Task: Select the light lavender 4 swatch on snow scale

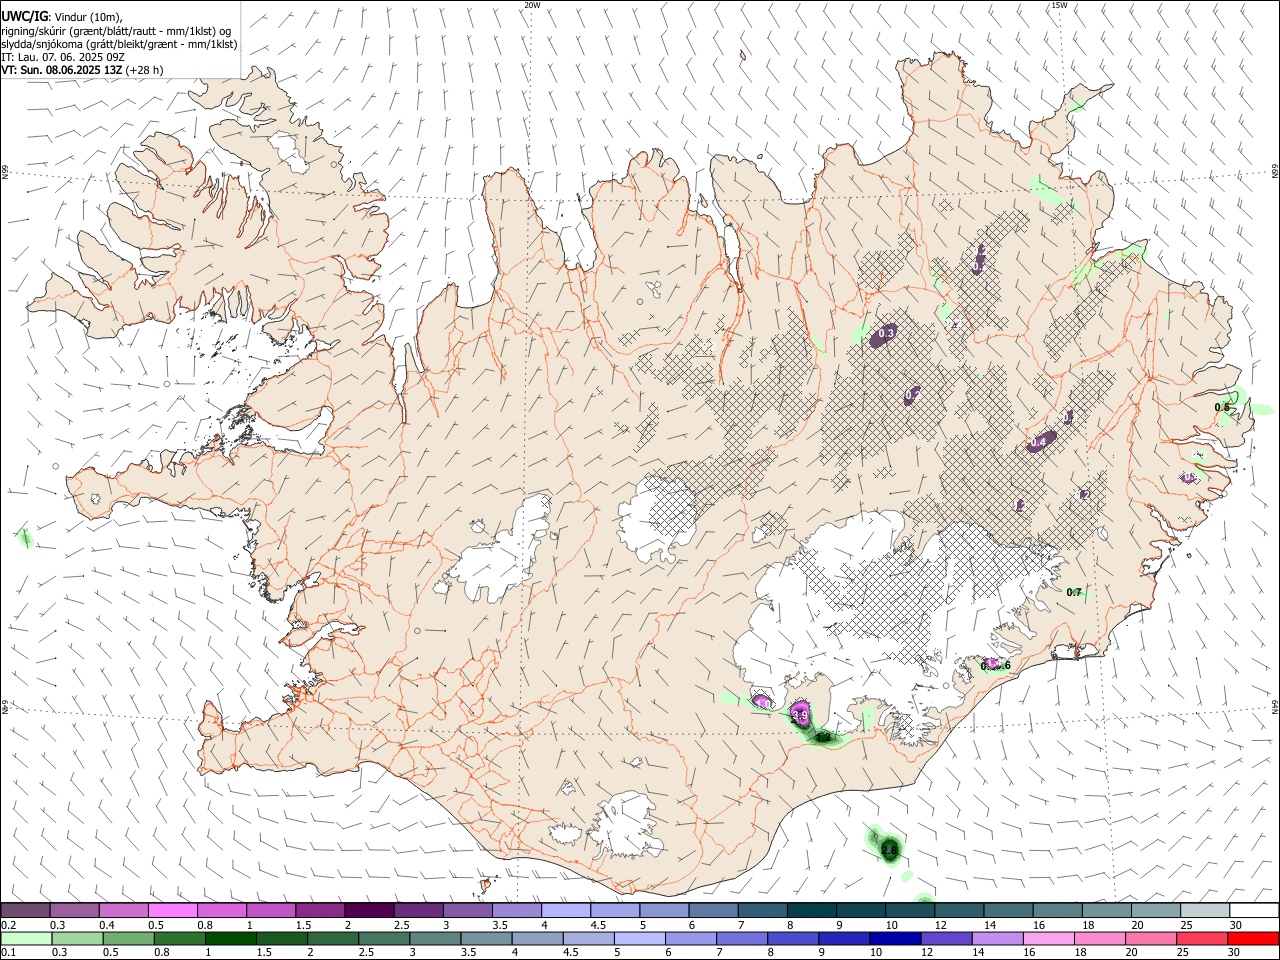Action: (x=566, y=911)
